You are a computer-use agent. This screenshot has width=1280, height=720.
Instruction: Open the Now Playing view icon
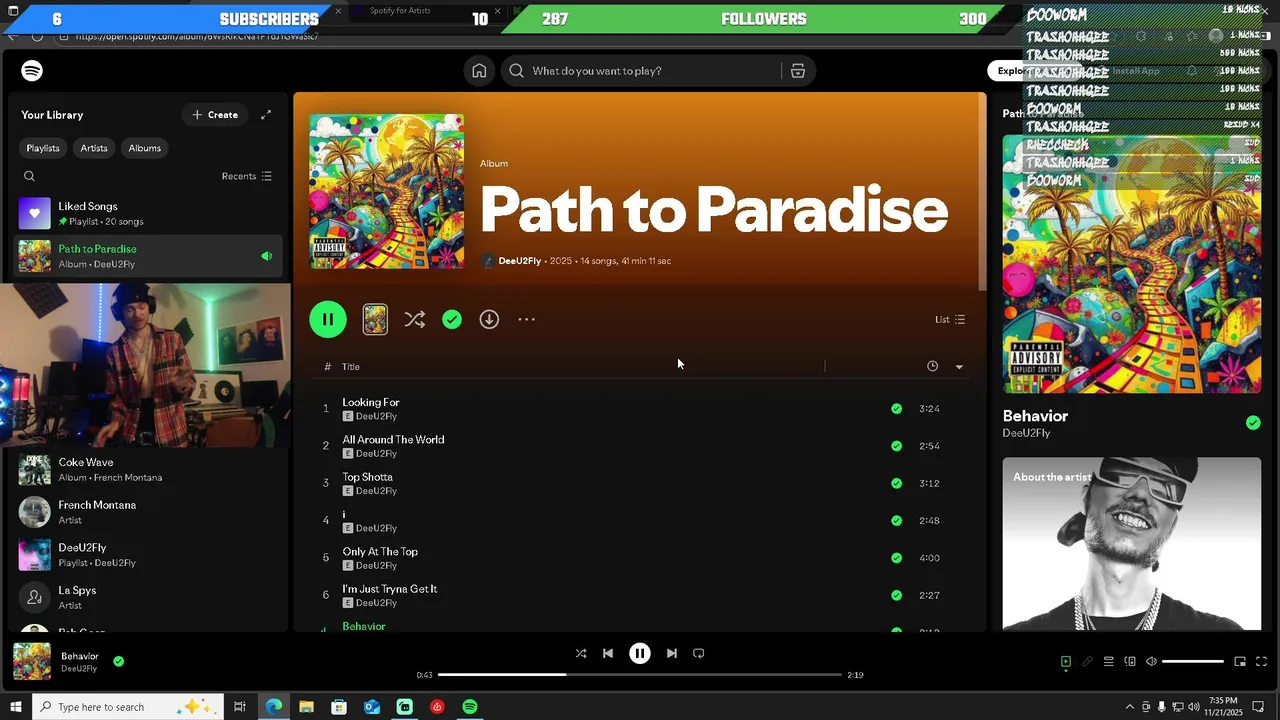[x=1066, y=661]
